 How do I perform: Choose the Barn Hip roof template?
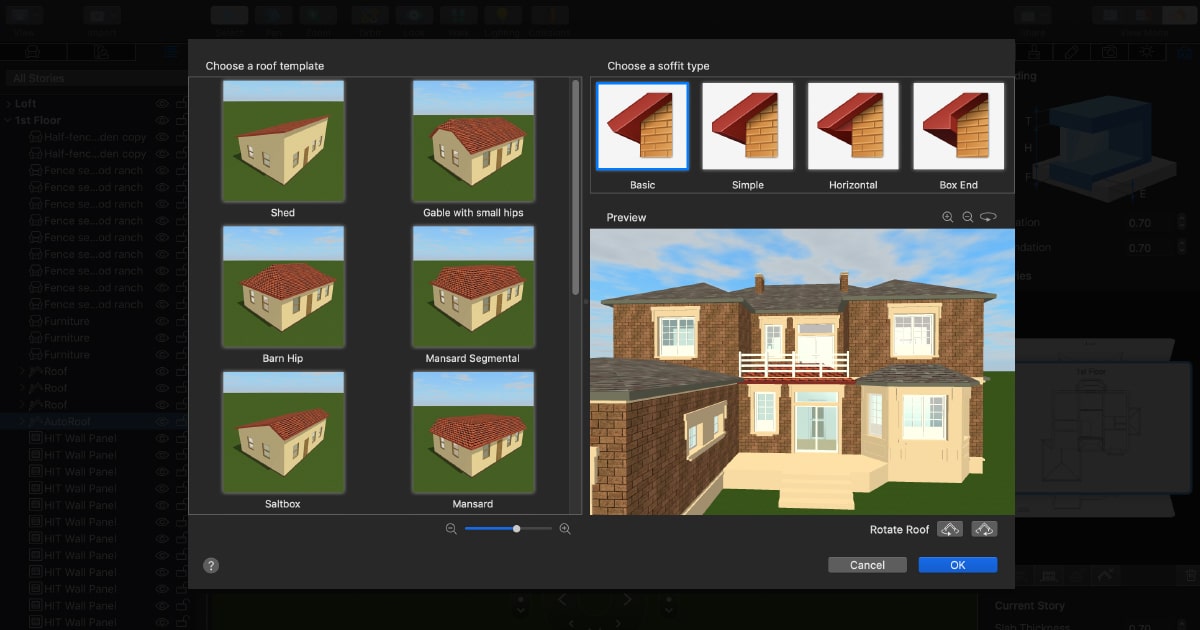283,287
